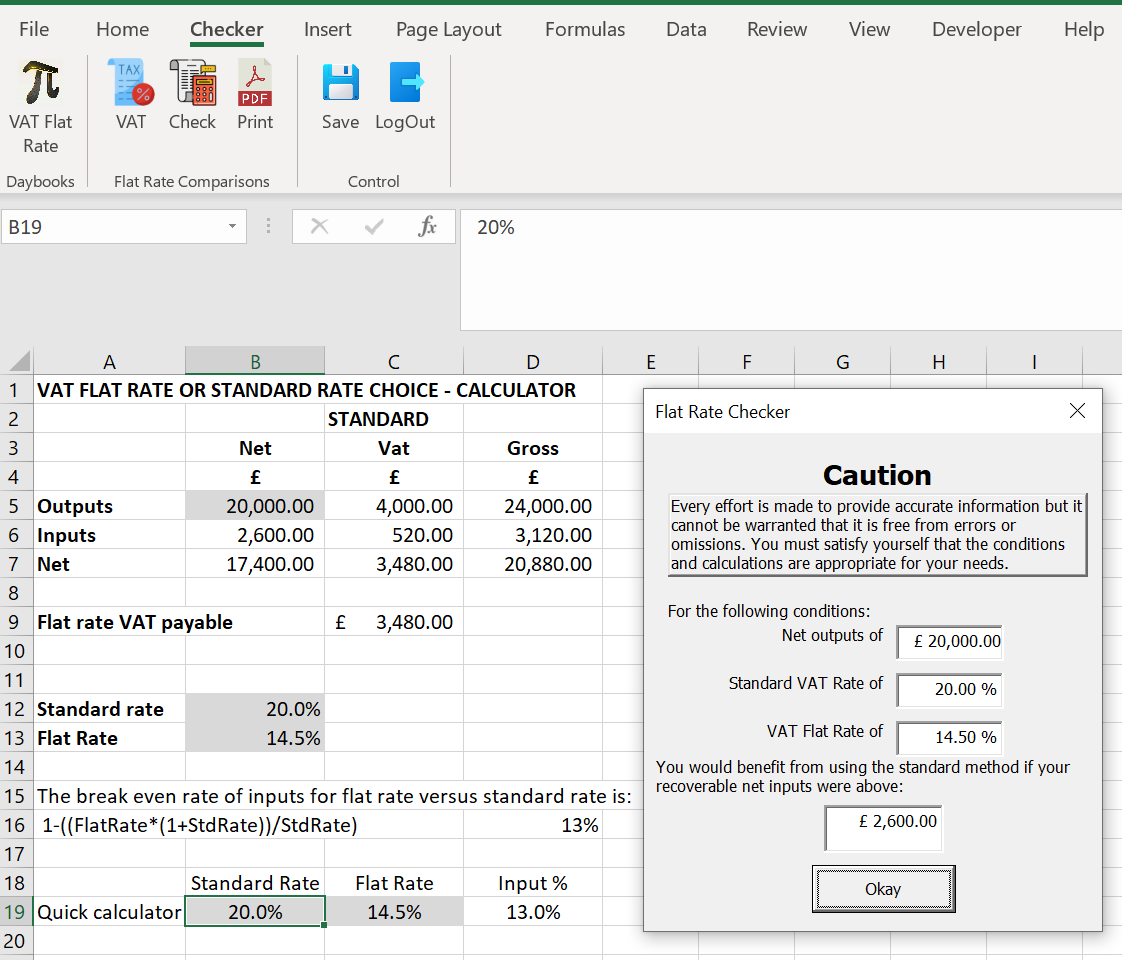Screen dimensions: 1122x960
Task: Select Quick calculator Flat Rate cell 14.5%
Action: pos(394,912)
